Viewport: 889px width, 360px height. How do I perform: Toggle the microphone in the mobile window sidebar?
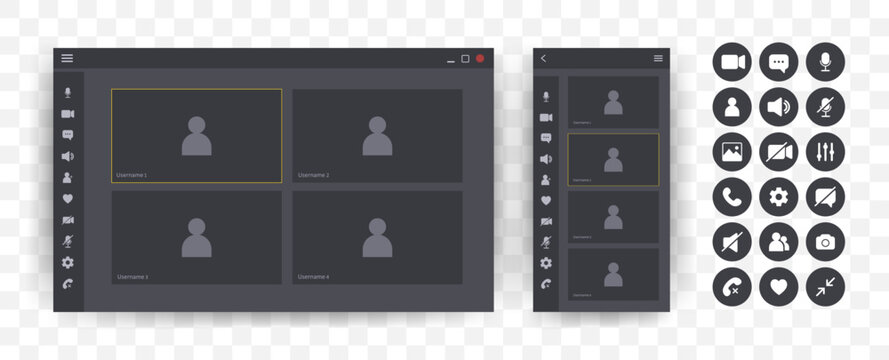click(546, 97)
